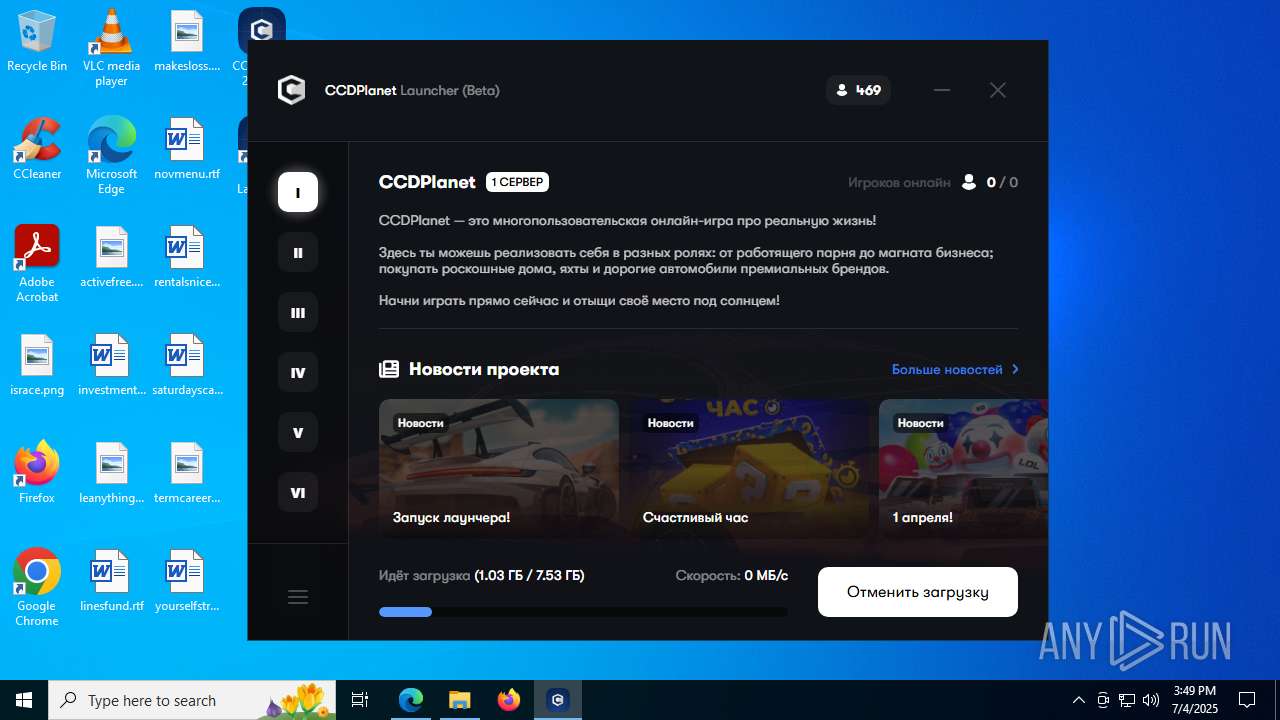
Task: Open Firefox from the taskbar
Action: (509, 700)
